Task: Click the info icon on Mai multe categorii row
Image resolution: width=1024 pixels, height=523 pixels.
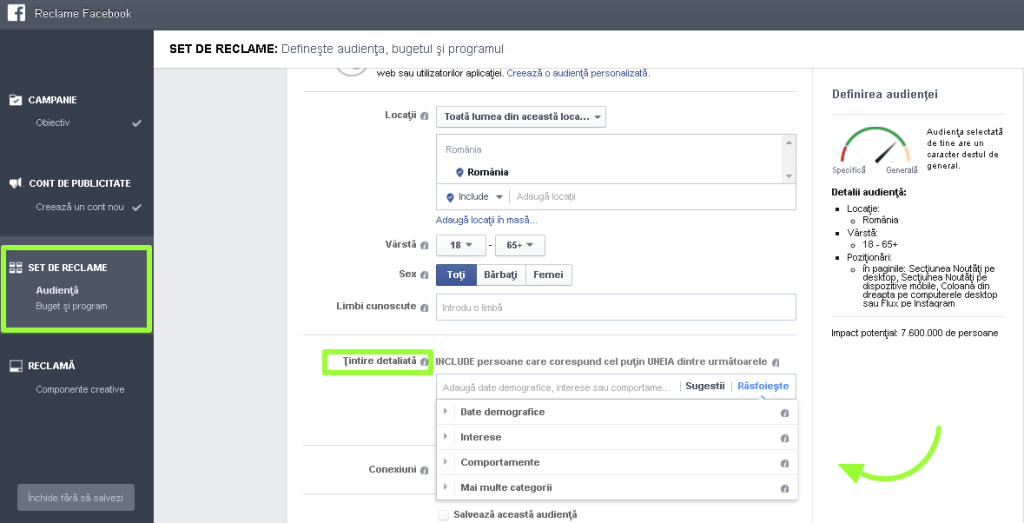Action: pyautogui.click(x=785, y=488)
